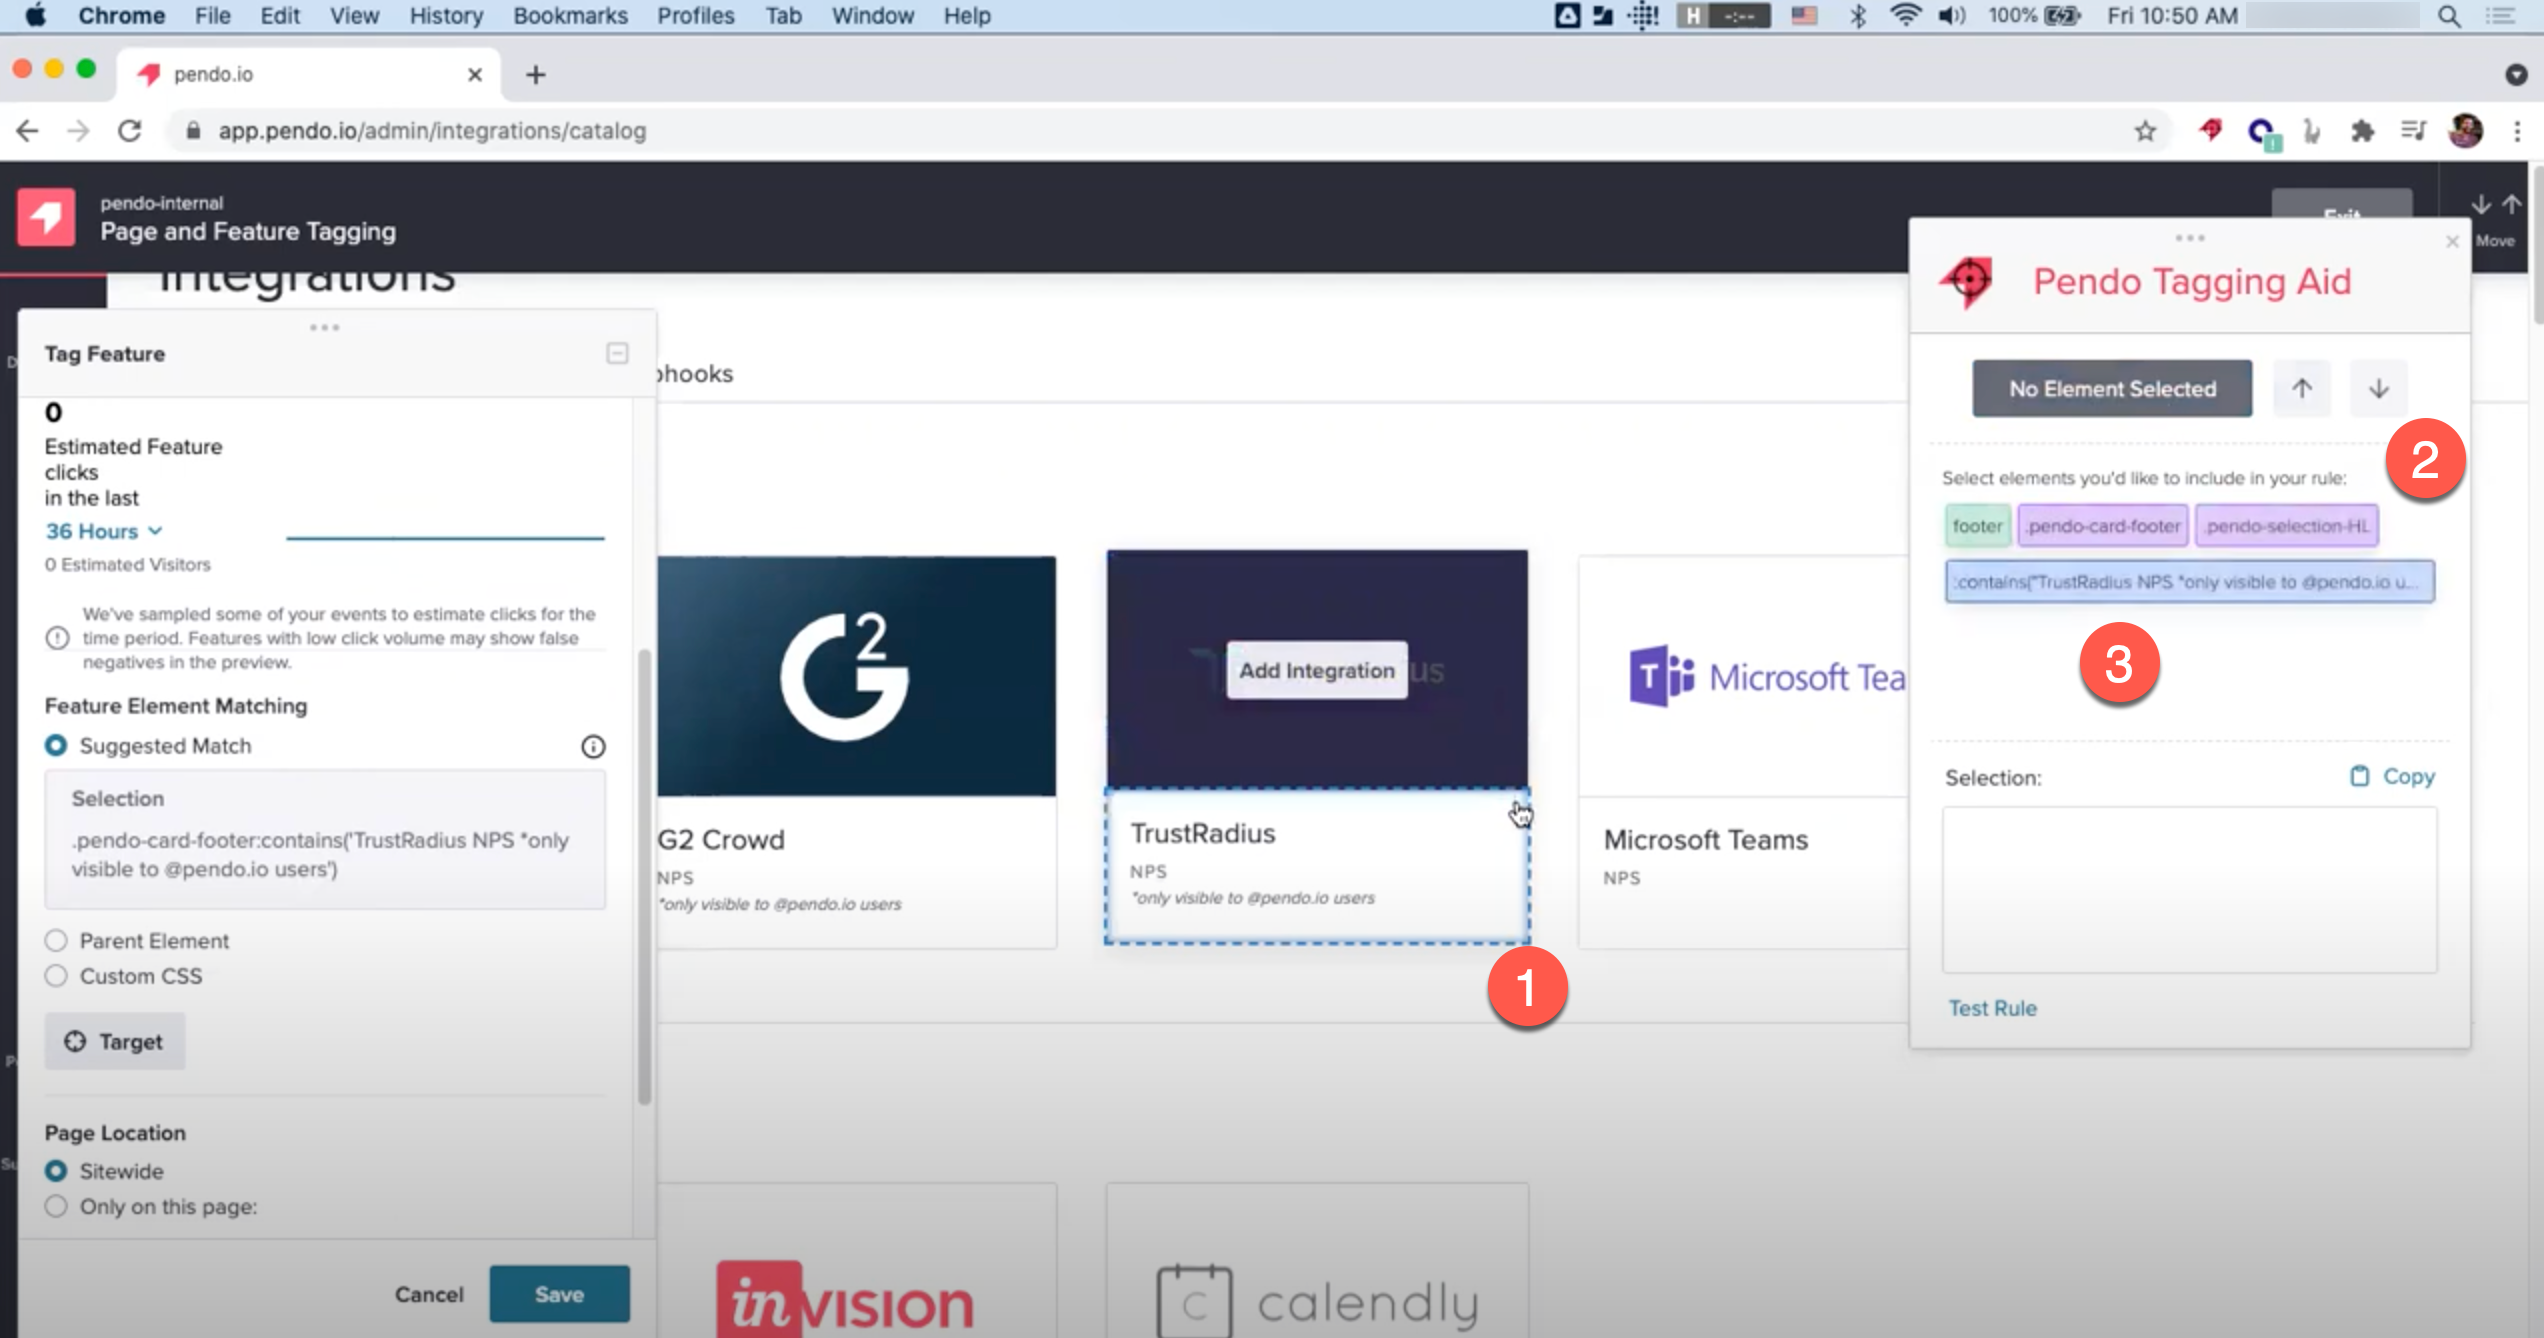Select child element with down arrow in Tagging Aid
The width and height of the screenshot is (2544, 1338).
tap(2379, 388)
